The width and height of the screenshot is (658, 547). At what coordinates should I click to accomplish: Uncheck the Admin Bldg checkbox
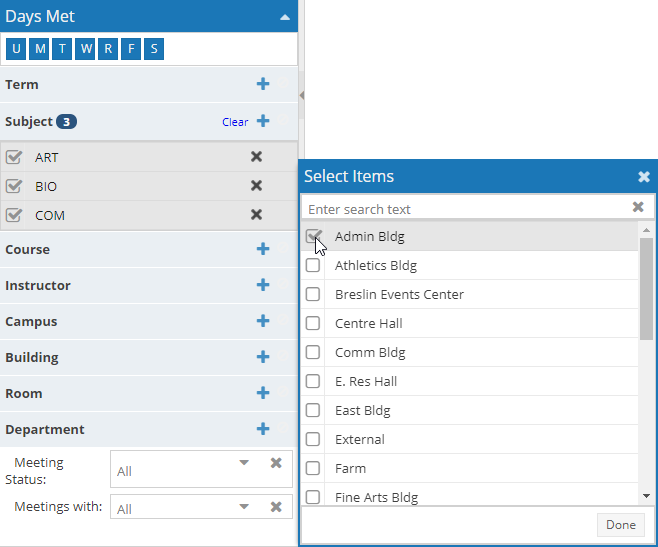(313, 236)
